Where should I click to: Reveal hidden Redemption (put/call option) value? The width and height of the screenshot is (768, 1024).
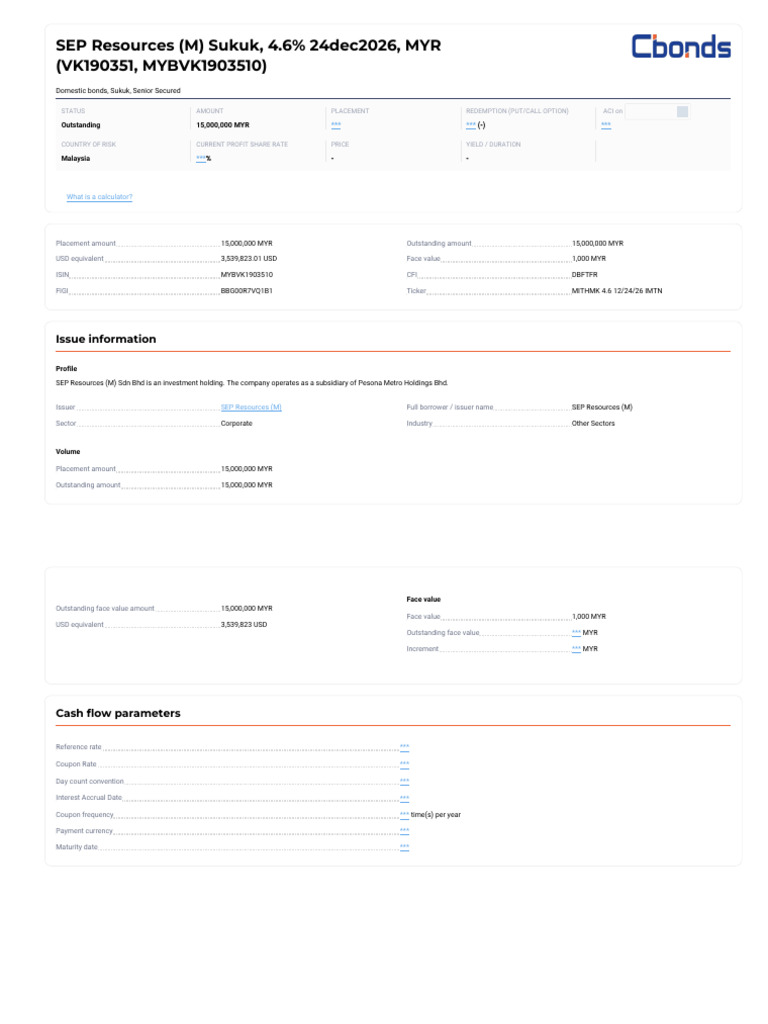[x=471, y=125]
